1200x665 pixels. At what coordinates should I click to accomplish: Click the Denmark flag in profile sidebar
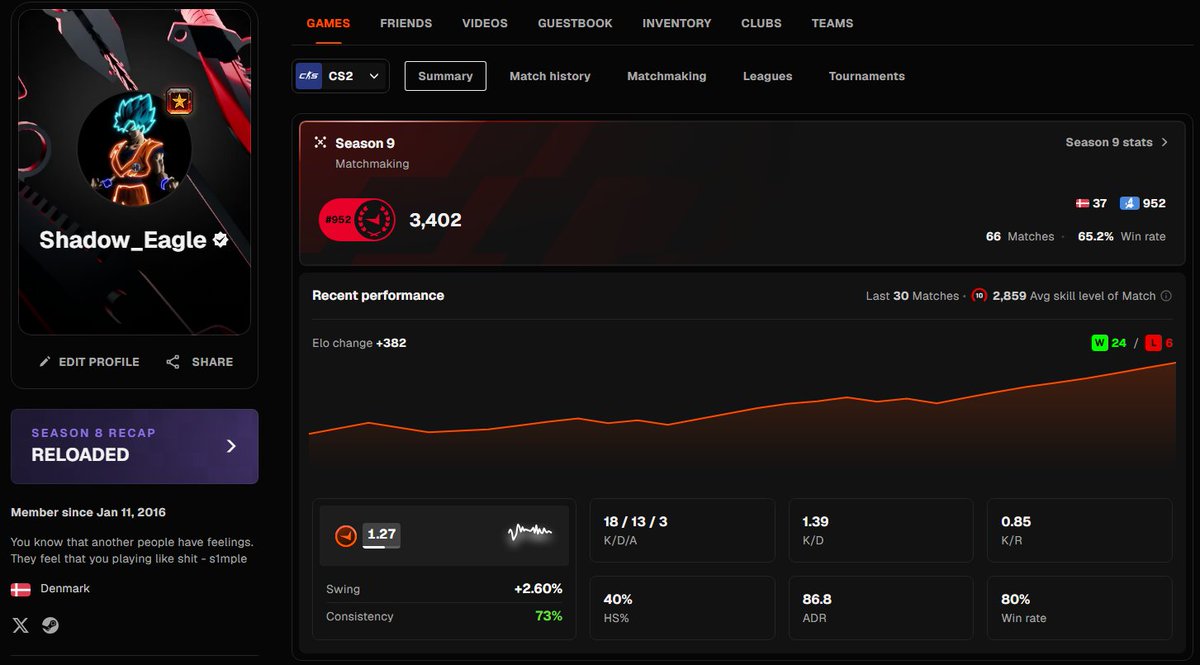(20, 589)
